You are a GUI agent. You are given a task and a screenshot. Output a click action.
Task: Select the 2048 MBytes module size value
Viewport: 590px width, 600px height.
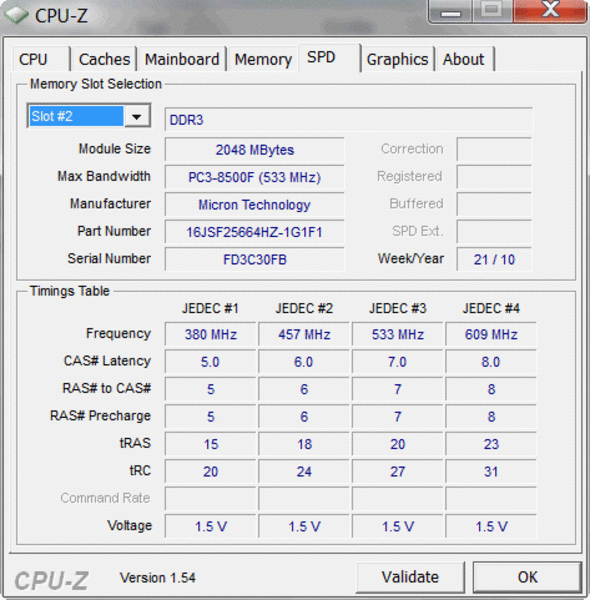254,150
